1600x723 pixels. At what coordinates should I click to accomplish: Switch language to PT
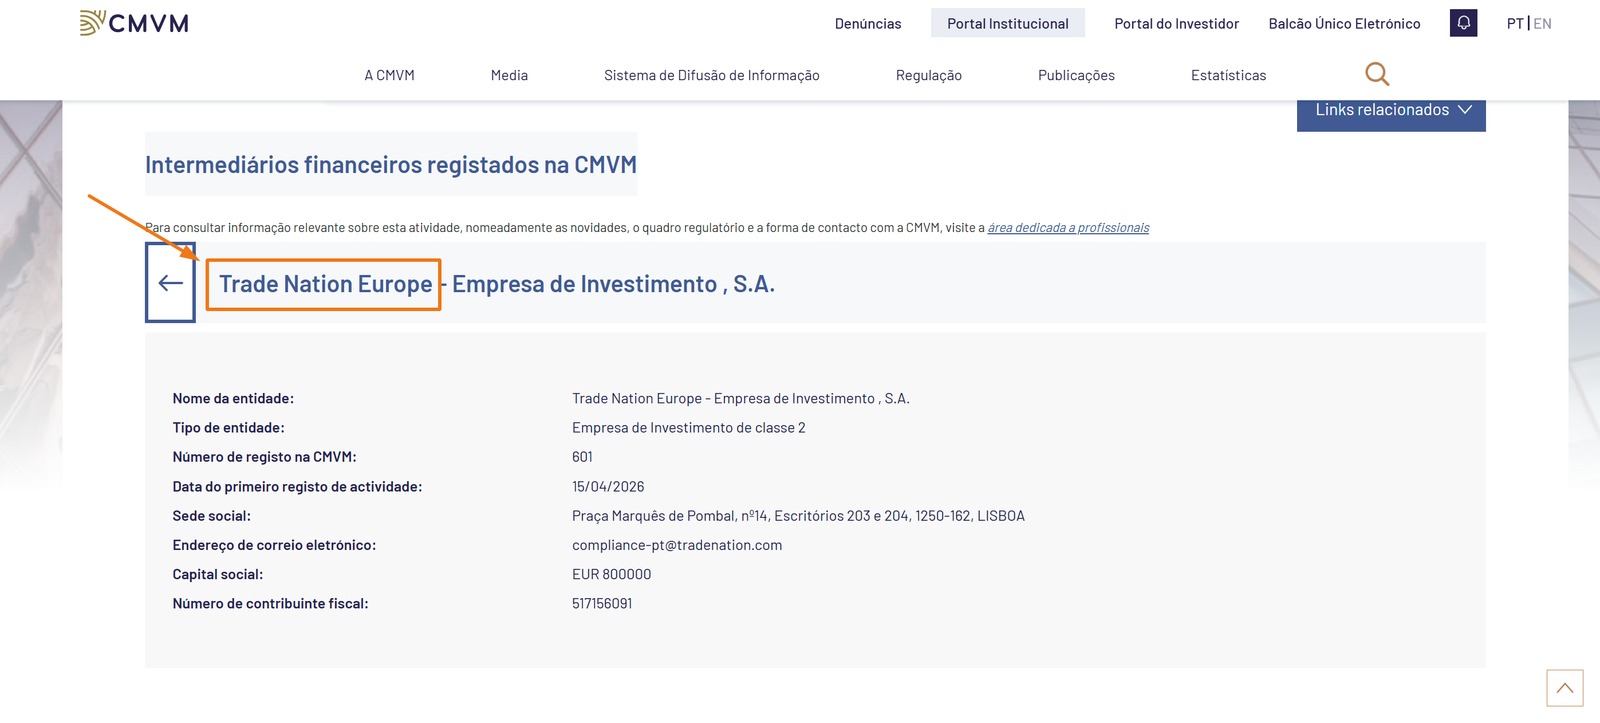point(1515,24)
